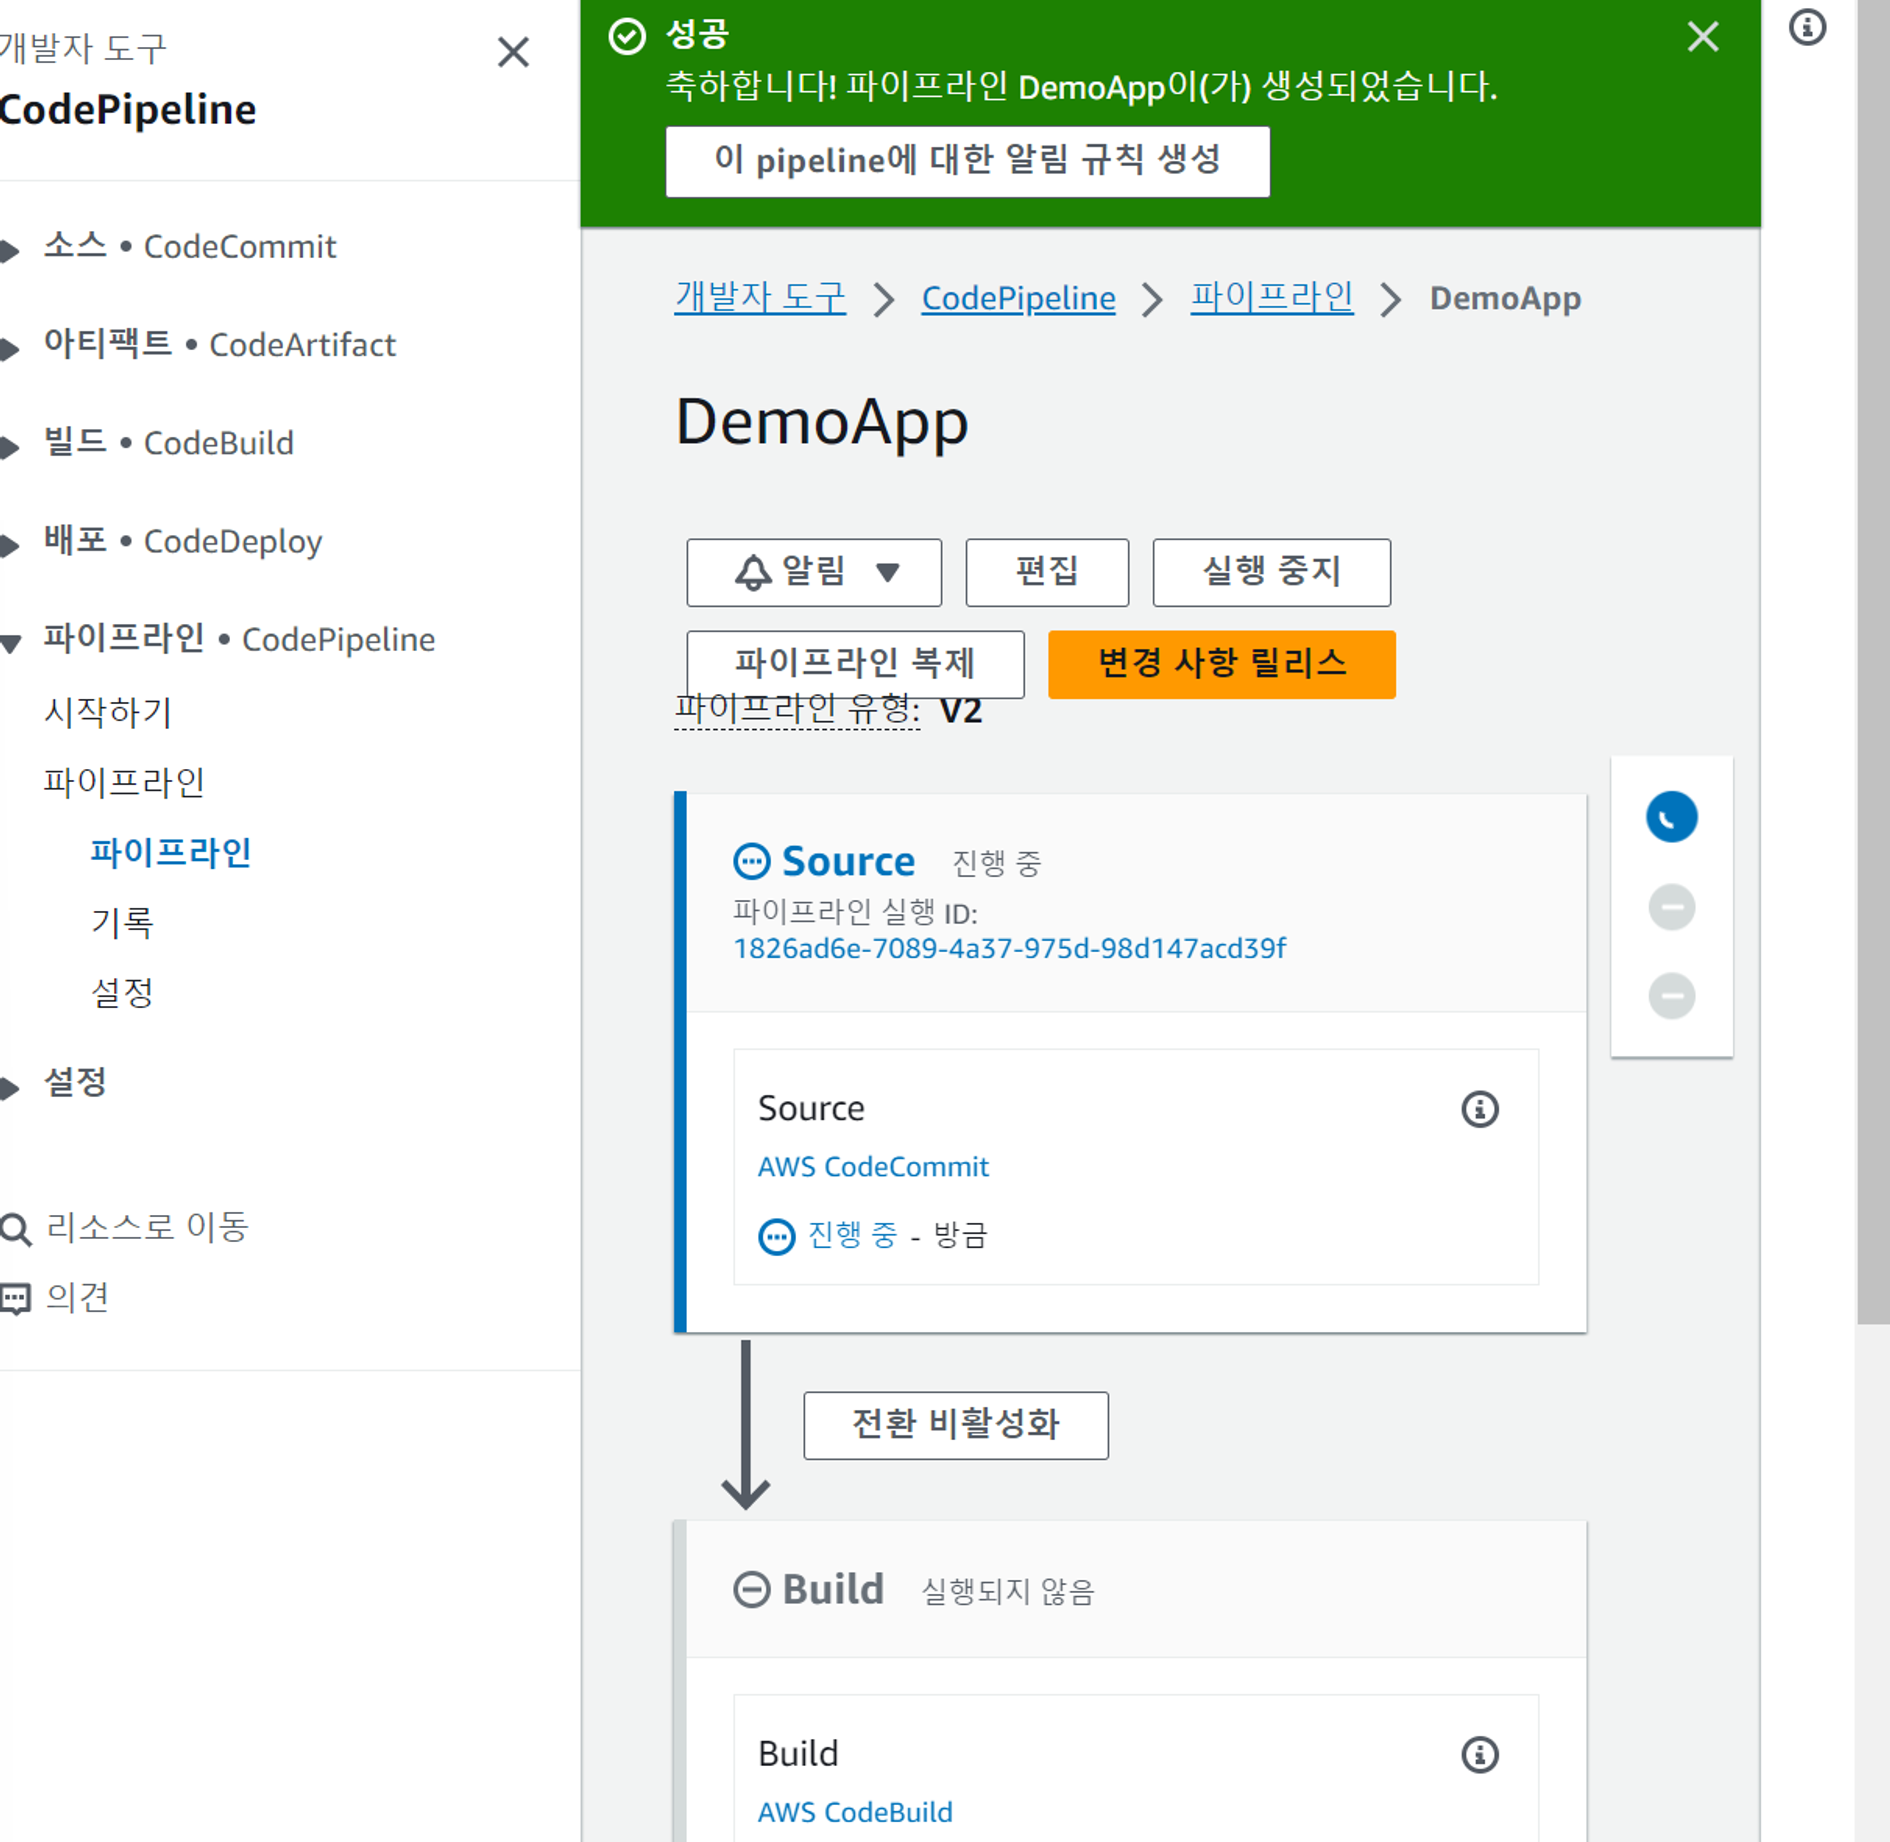Open the CodePipeline breadcrumb link
Viewport: 1890px width, 1842px height.
coord(1018,298)
